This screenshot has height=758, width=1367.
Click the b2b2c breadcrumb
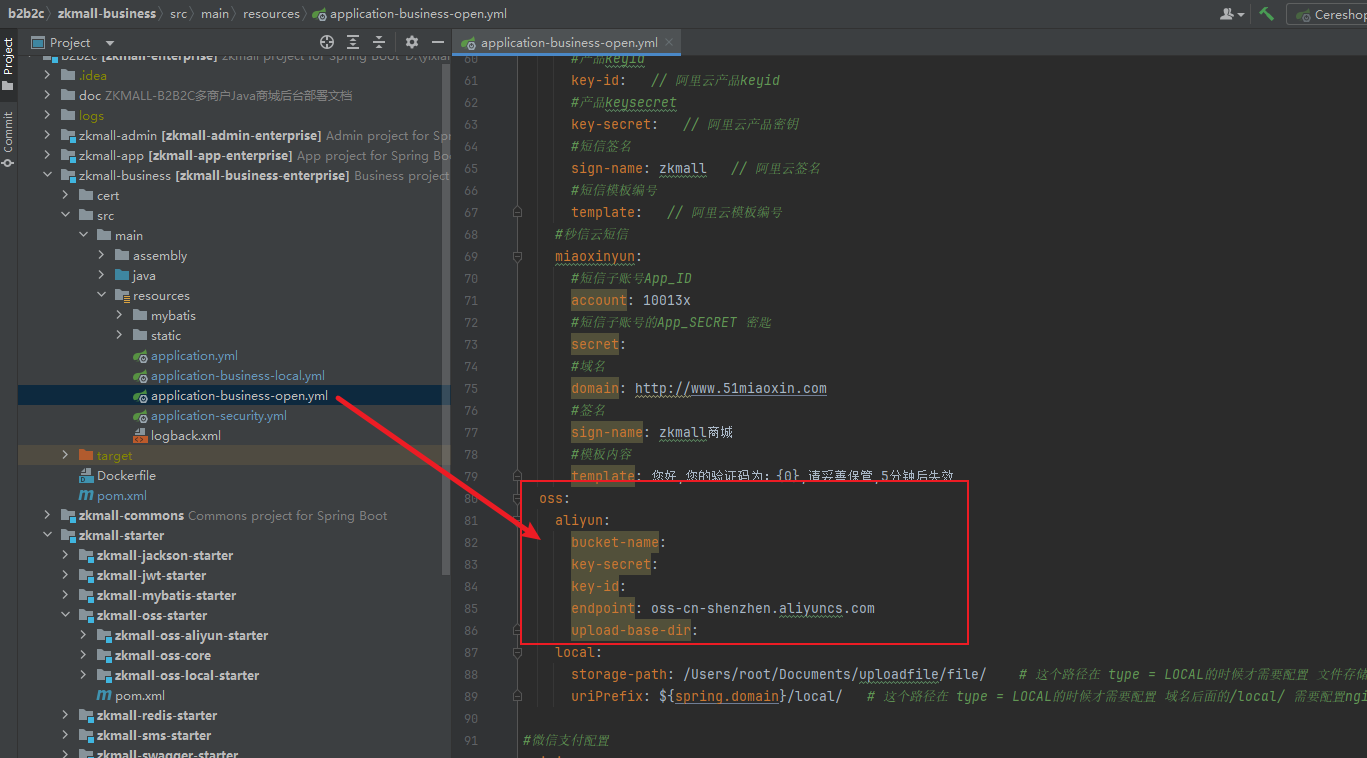point(28,14)
